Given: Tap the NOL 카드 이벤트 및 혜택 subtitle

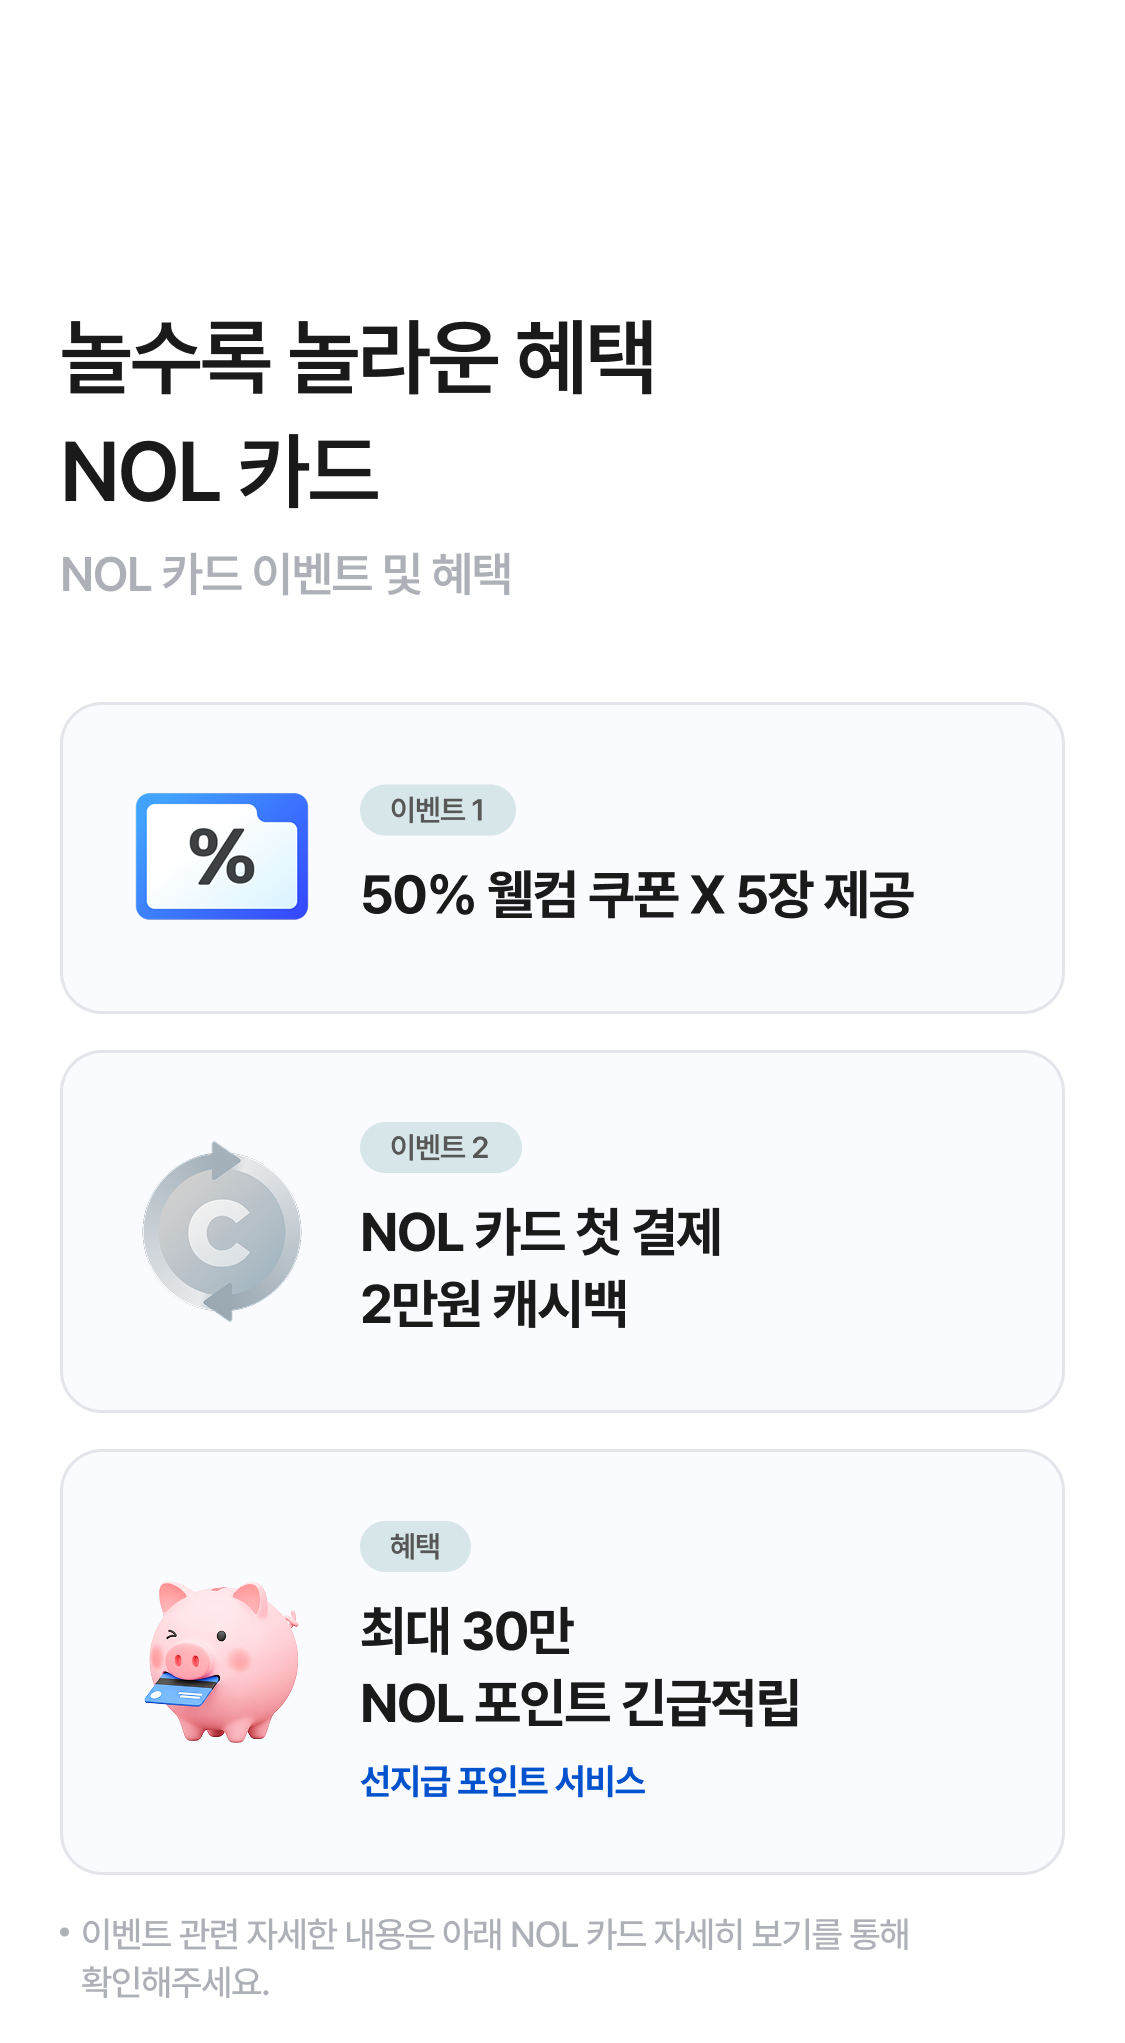Looking at the screenshot, I should point(286,575).
